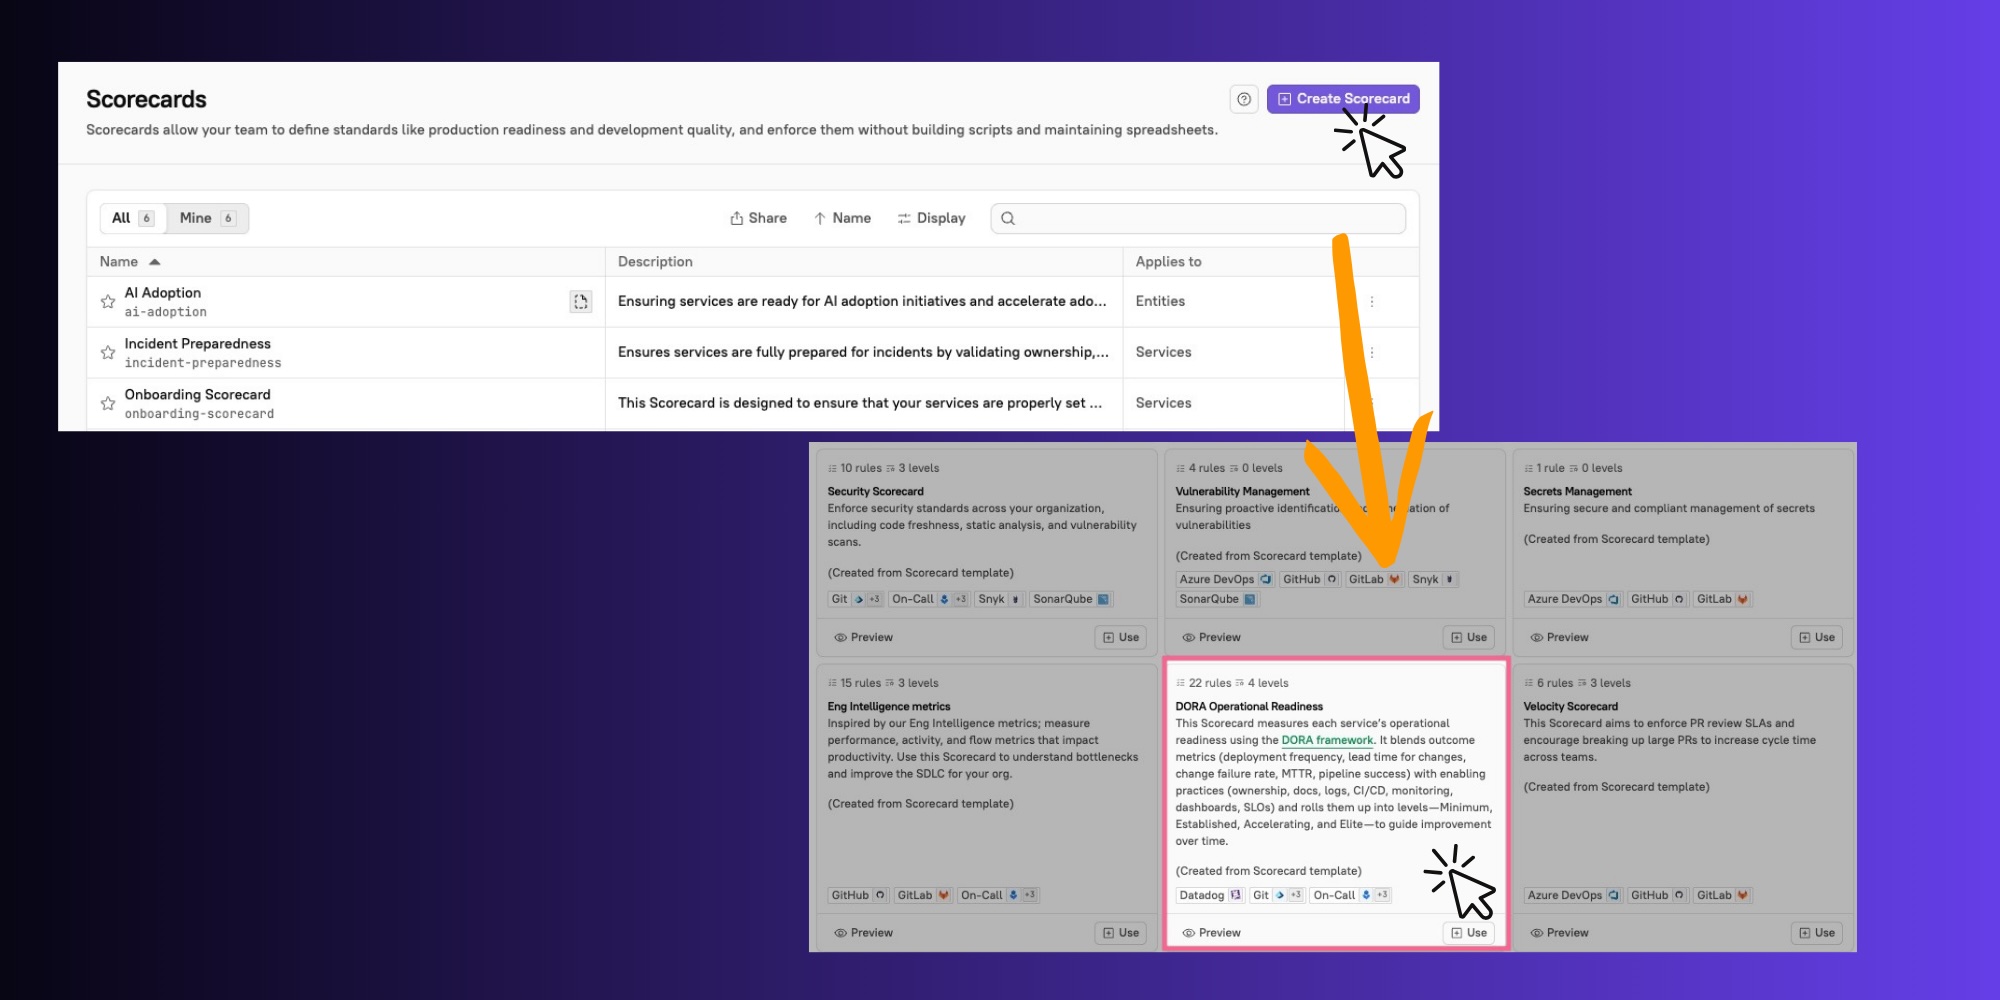
Task: Preview the Velocity Scorecard template
Action: (x=1560, y=933)
